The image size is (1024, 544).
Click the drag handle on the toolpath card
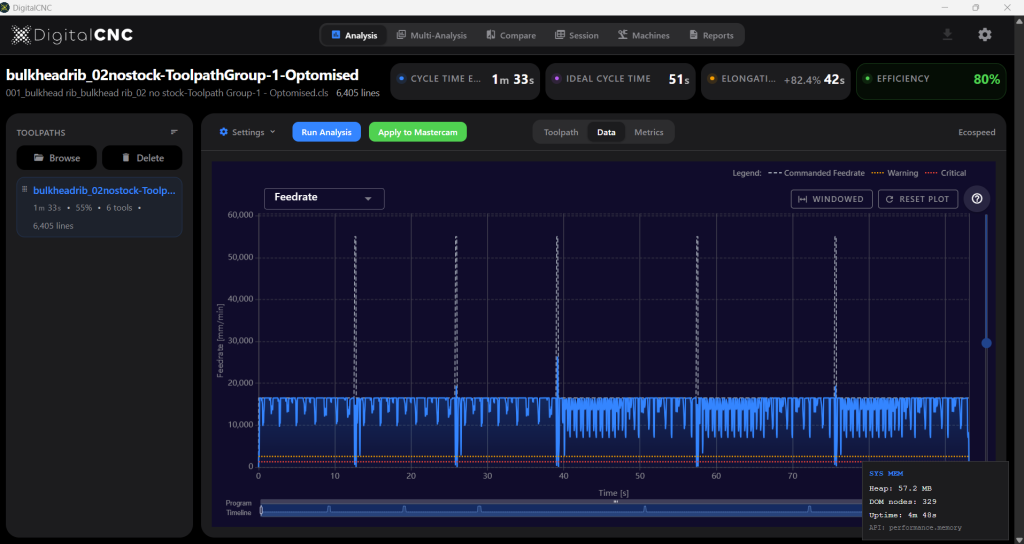(25, 189)
